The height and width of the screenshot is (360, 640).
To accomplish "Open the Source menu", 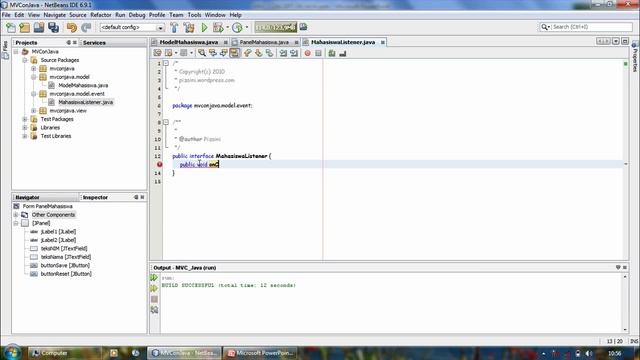I will tap(78, 15).
